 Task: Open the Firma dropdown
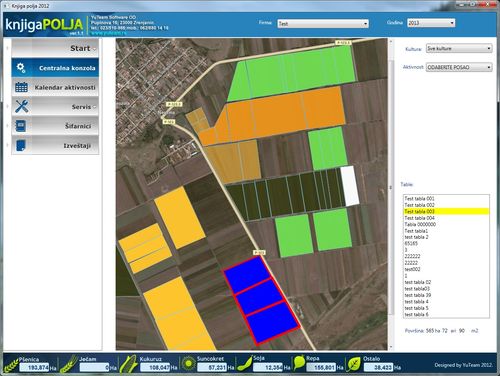tap(323, 24)
